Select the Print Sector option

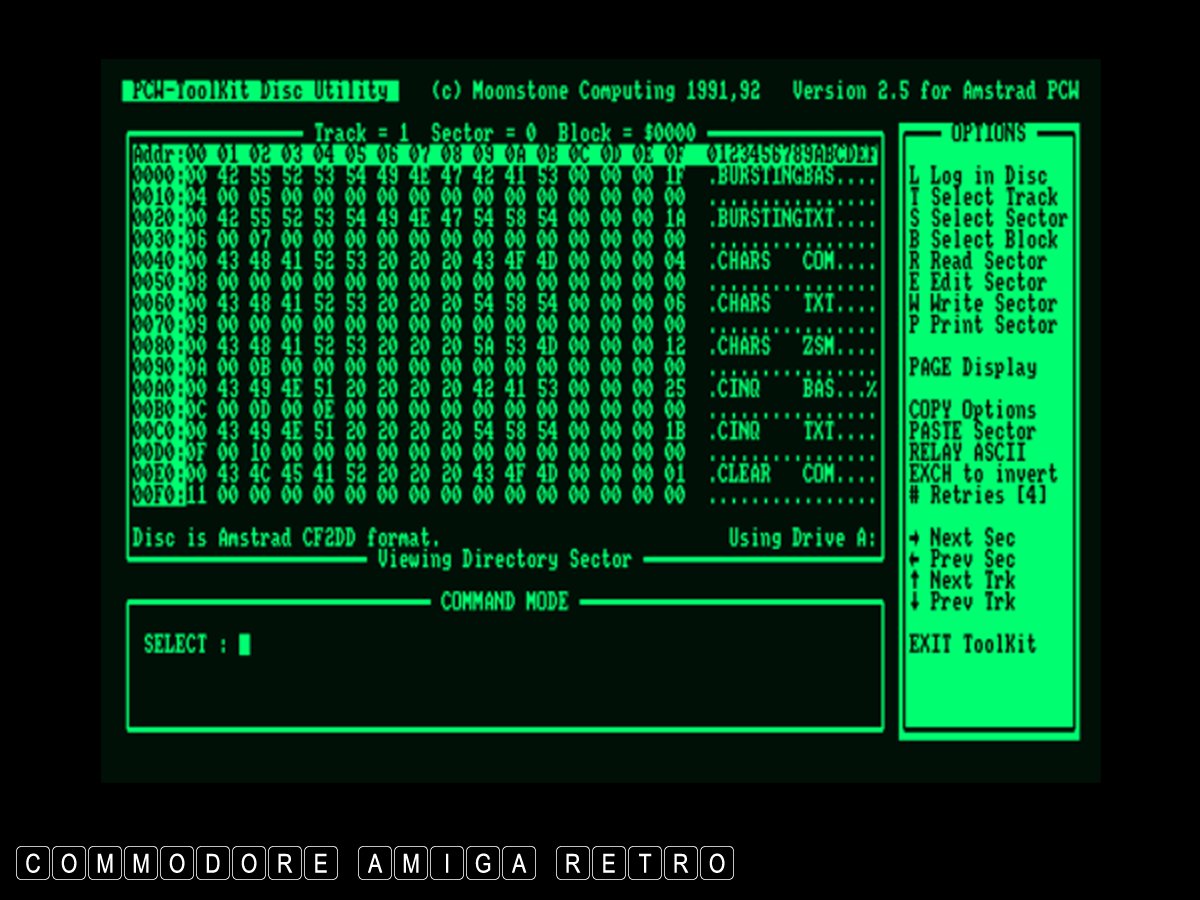(983, 325)
